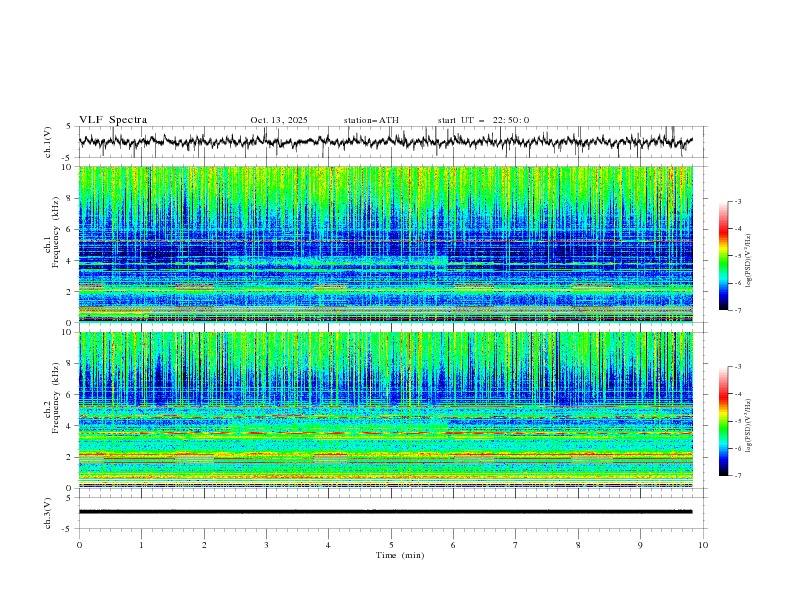Click the ch.2 PSD color scale bar
The image size is (792, 612).
pyautogui.click(x=723, y=421)
